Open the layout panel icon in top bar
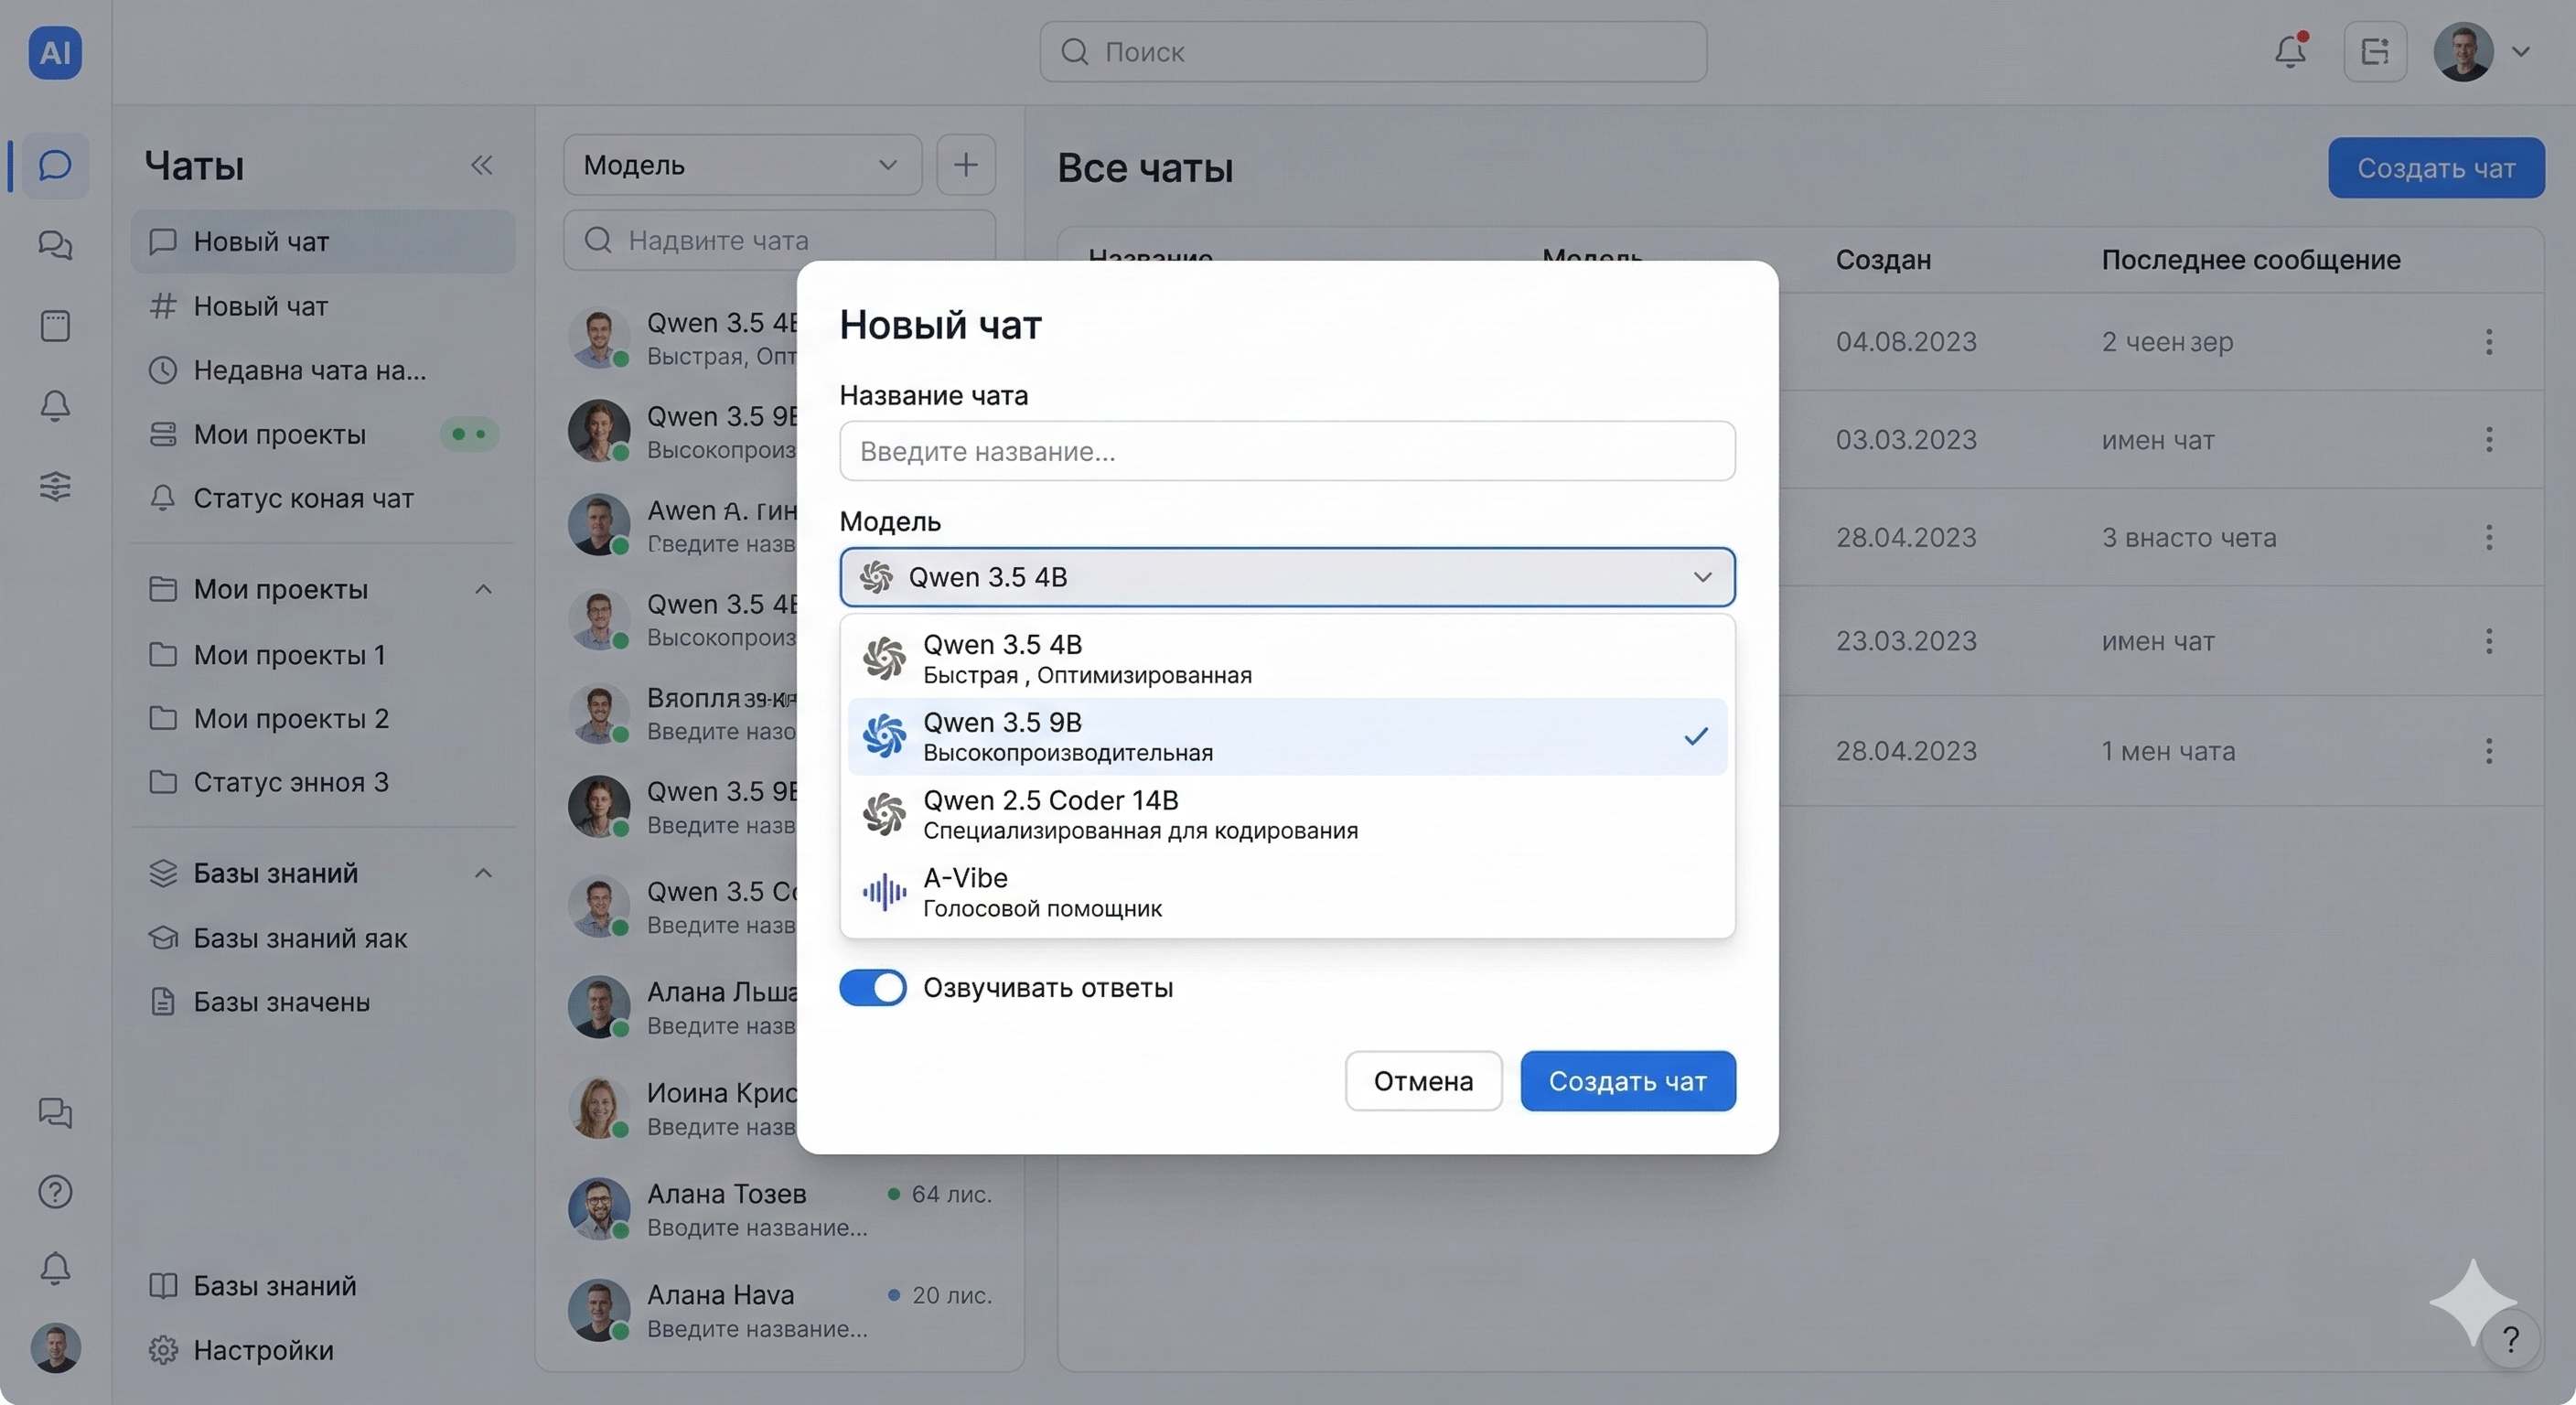The image size is (2576, 1405). [x=2375, y=51]
